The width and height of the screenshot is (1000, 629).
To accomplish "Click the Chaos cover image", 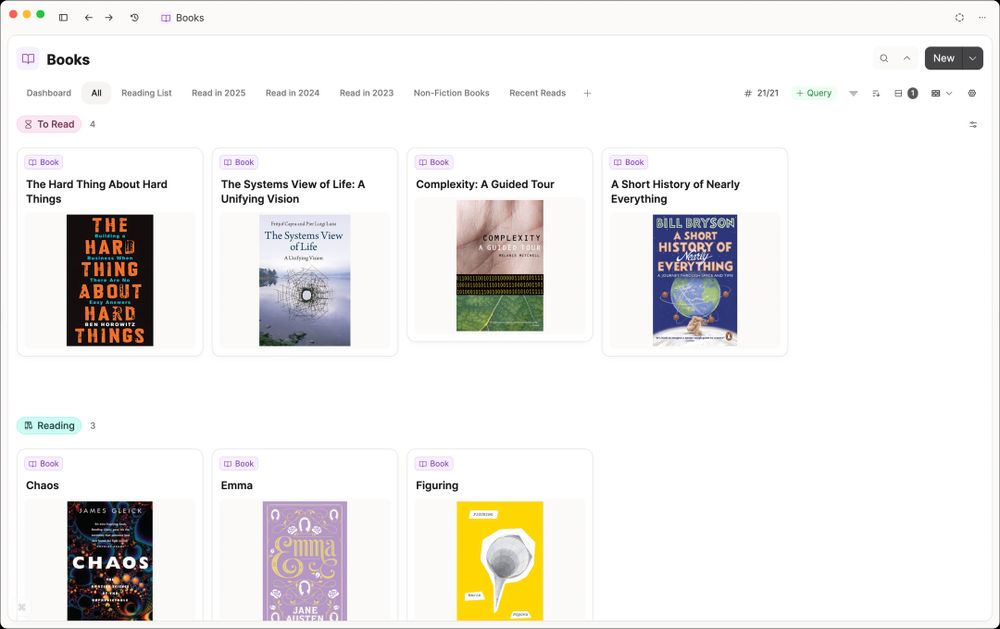I will [x=110, y=561].
